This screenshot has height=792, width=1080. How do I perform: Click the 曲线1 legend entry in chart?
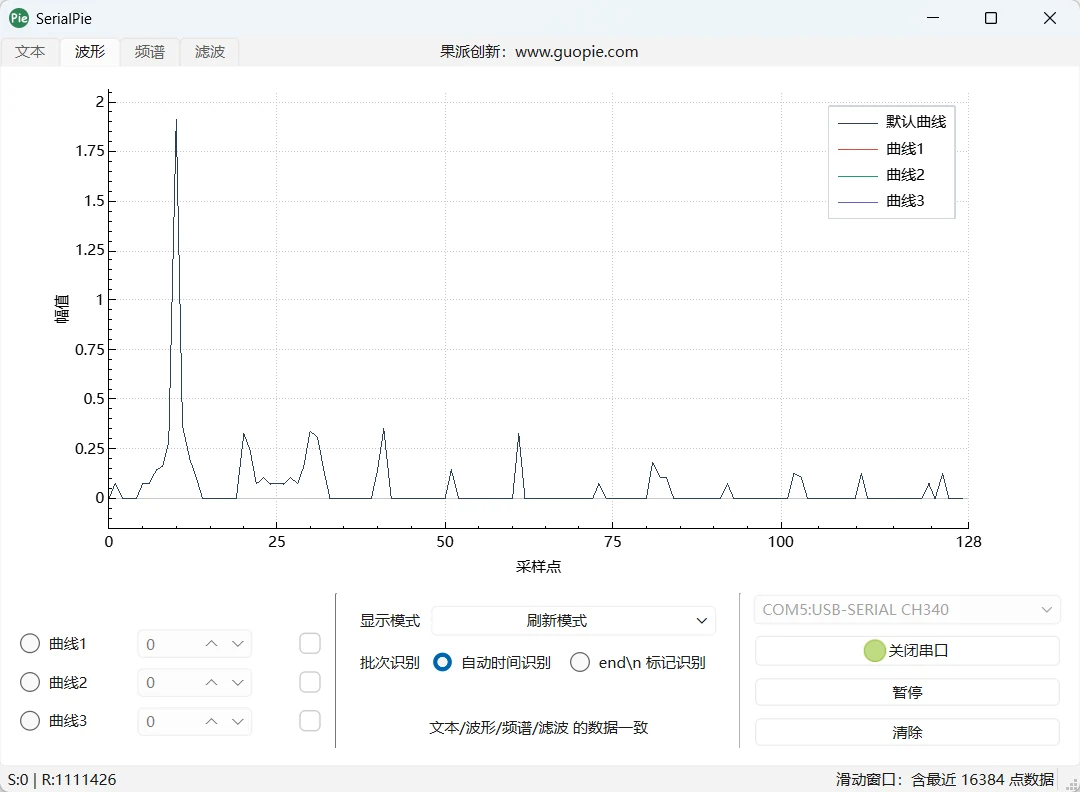pyautogui.click(x=881, y=149)
